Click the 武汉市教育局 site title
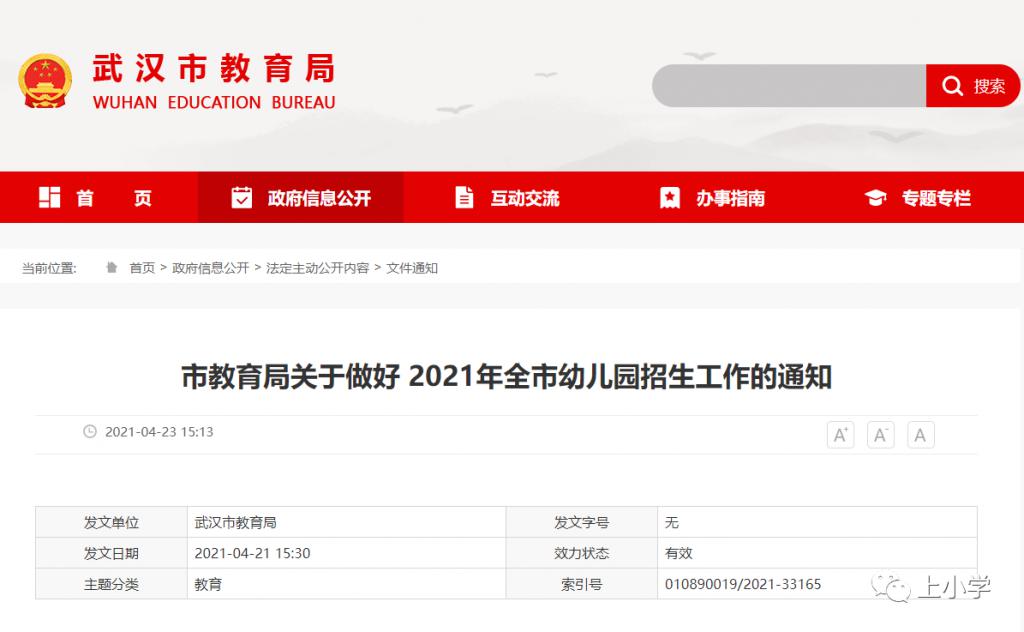Image resolution: width=1024 pixels, height=632 pixels. coord(214,69)
